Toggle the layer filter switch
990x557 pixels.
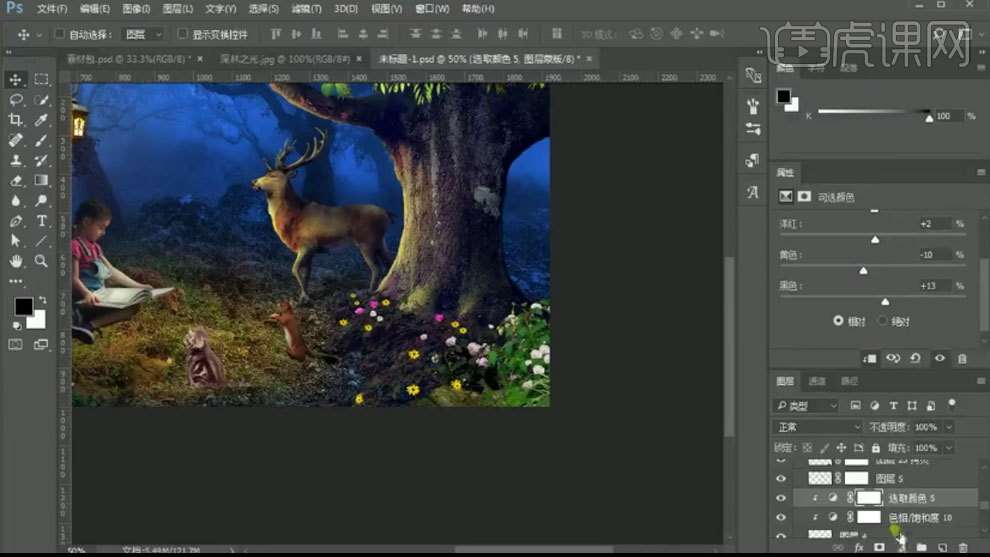pyautogui.click(x=951, y=404)
